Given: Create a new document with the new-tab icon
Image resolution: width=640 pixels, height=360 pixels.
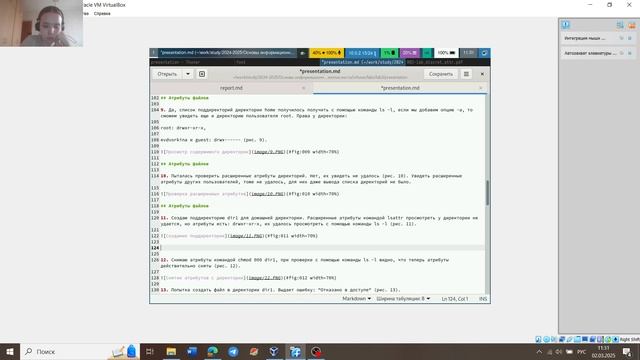Looking at the screenshot, I should 202,74.
